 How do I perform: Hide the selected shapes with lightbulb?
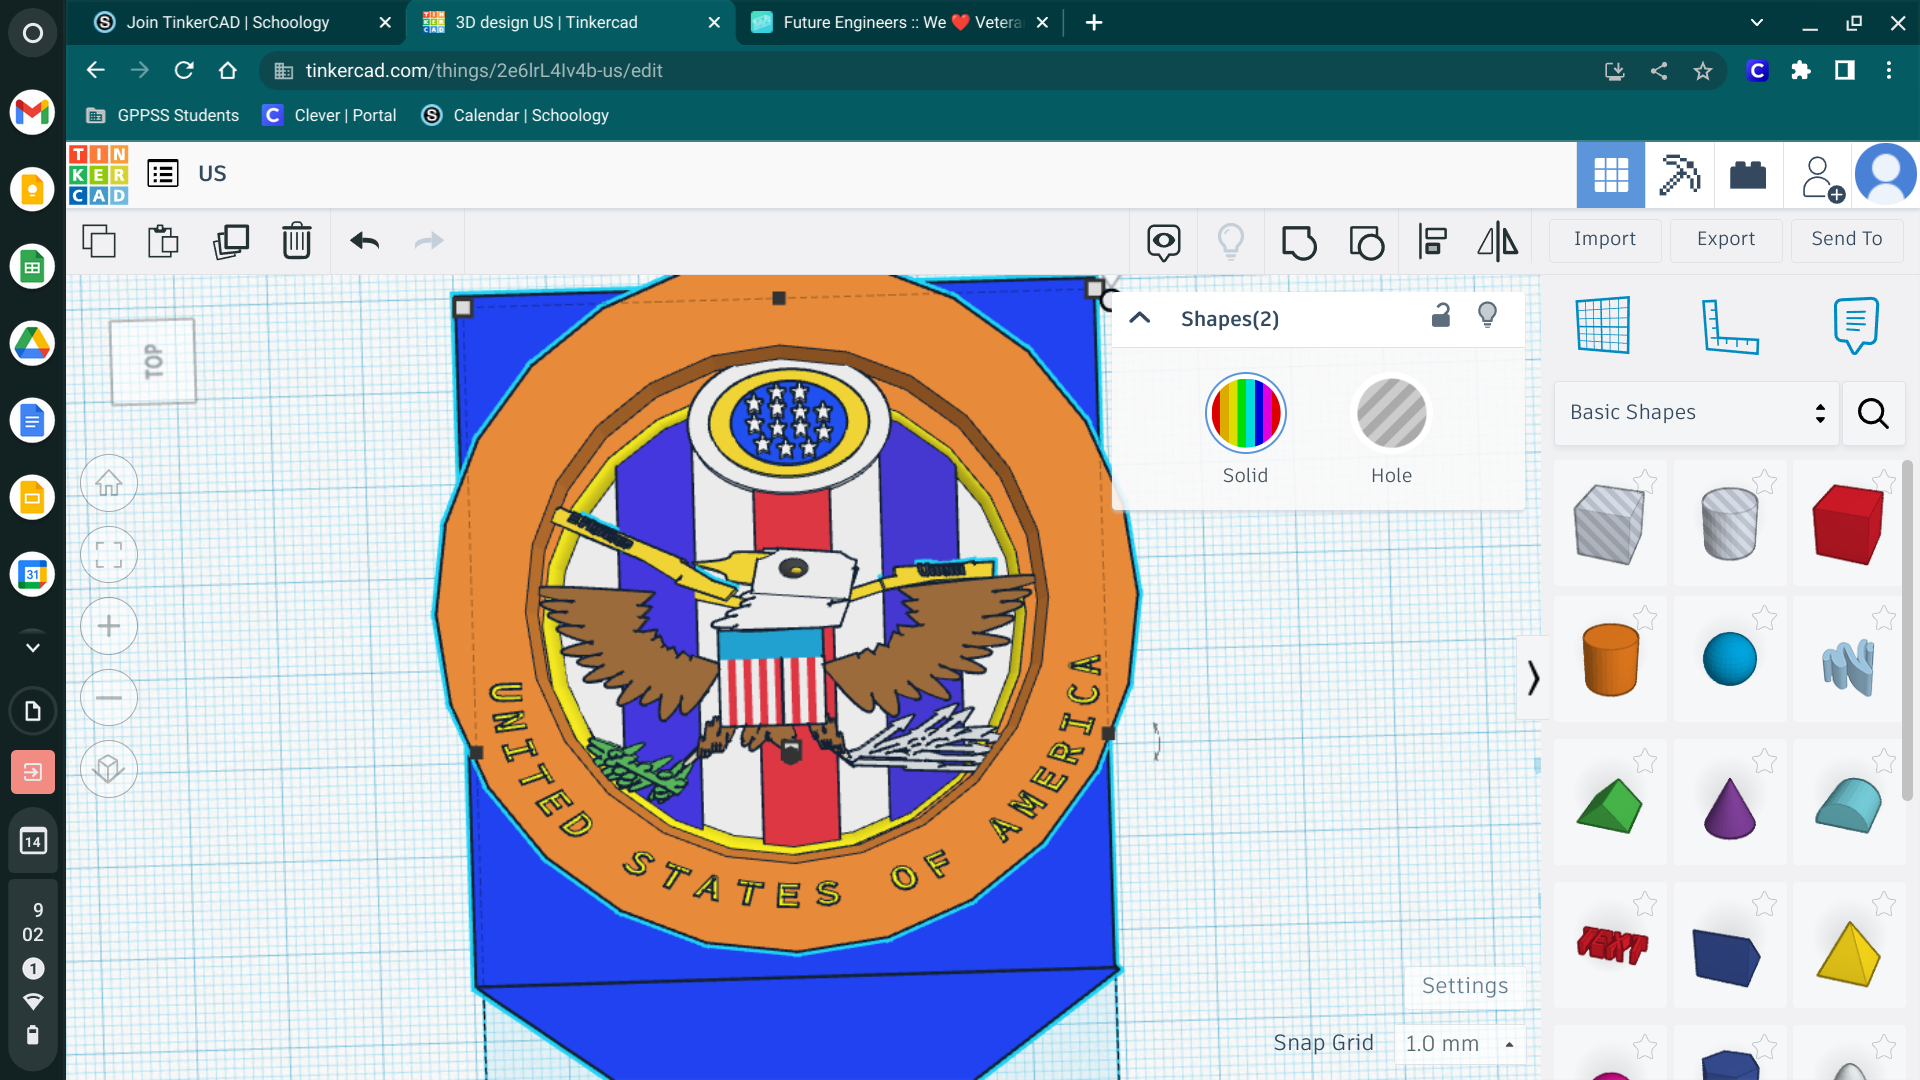1487,316
